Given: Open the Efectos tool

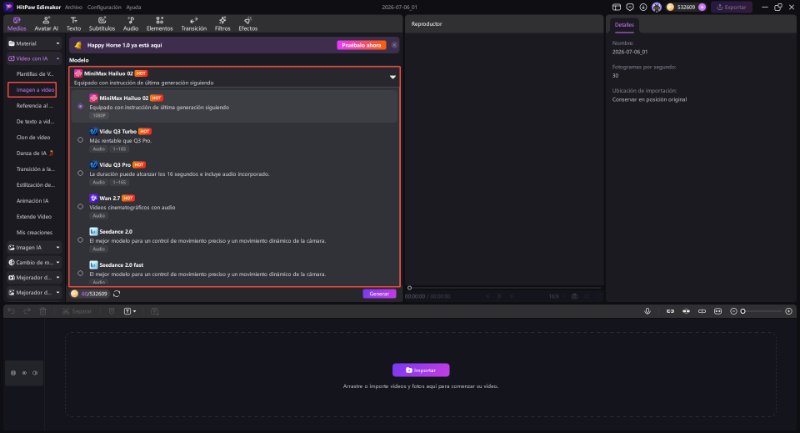Looking at the screenshot, I should pyautogui.click(x=248, y=24).
